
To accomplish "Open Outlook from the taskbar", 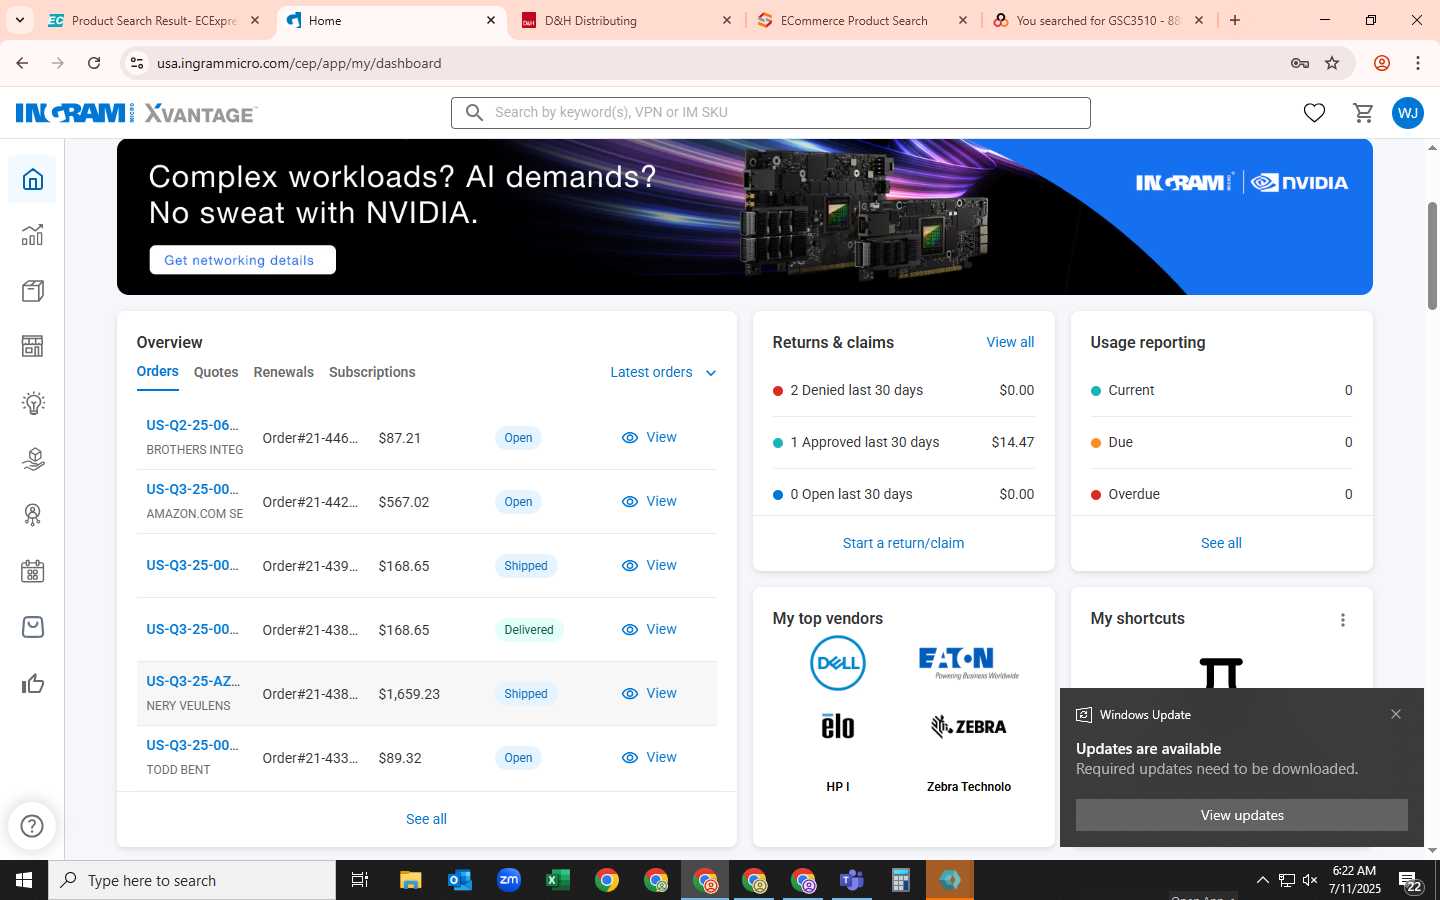I will [x=460, y=880].
